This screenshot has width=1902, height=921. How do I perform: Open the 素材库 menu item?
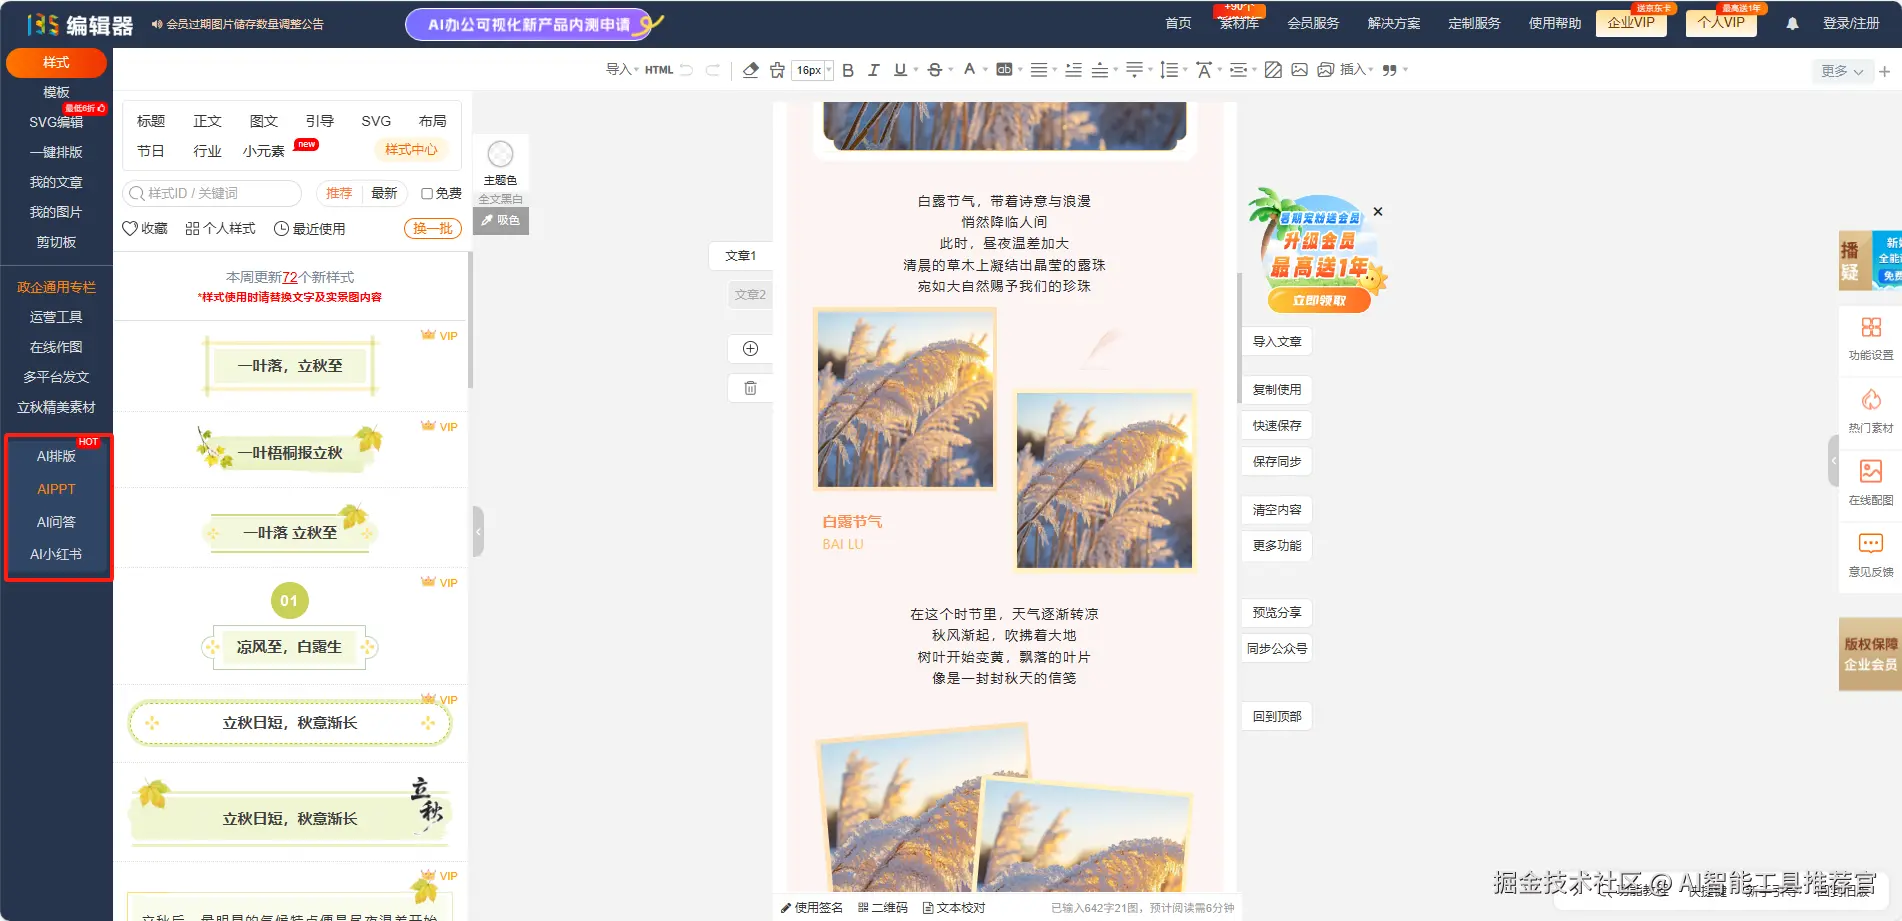click(1239, 23)
